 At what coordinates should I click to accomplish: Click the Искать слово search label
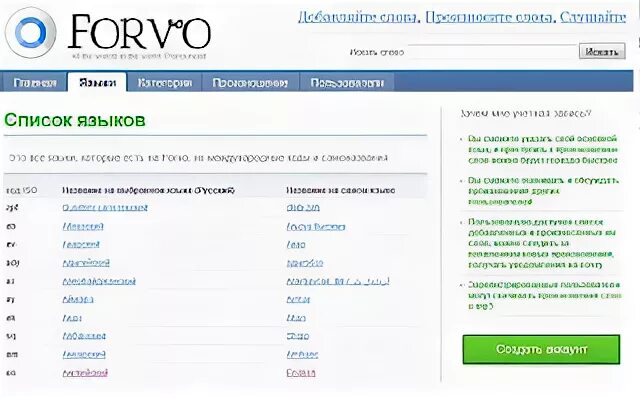tap(376, 52)
